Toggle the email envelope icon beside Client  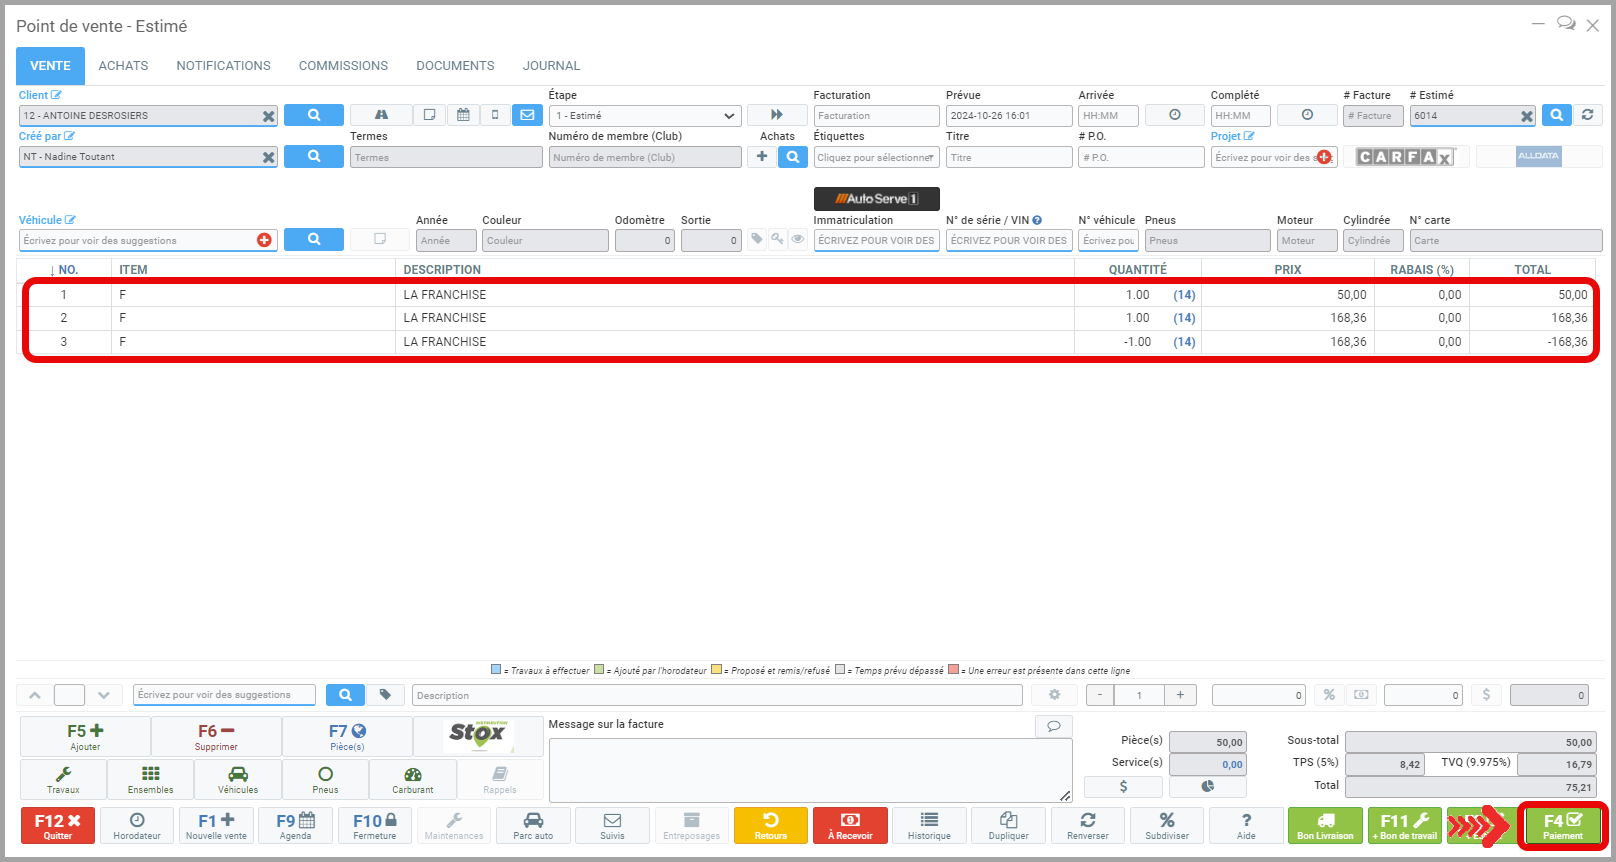coord(527,115)
